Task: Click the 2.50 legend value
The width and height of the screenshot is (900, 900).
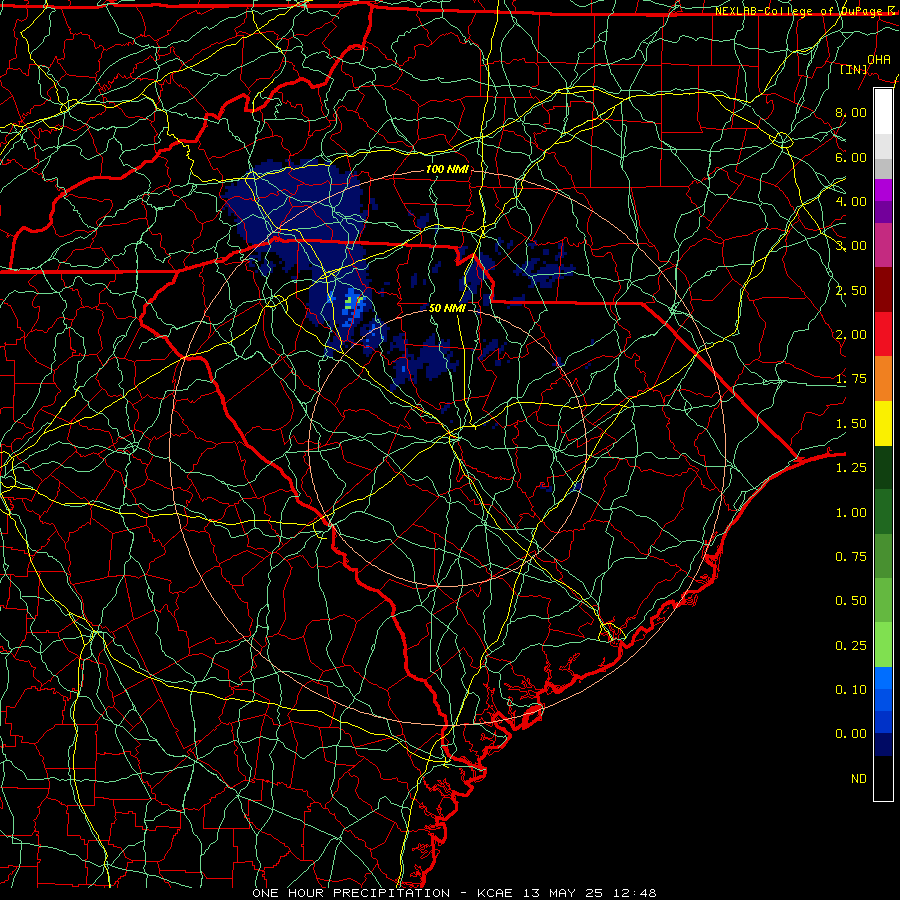Action: 851,290
